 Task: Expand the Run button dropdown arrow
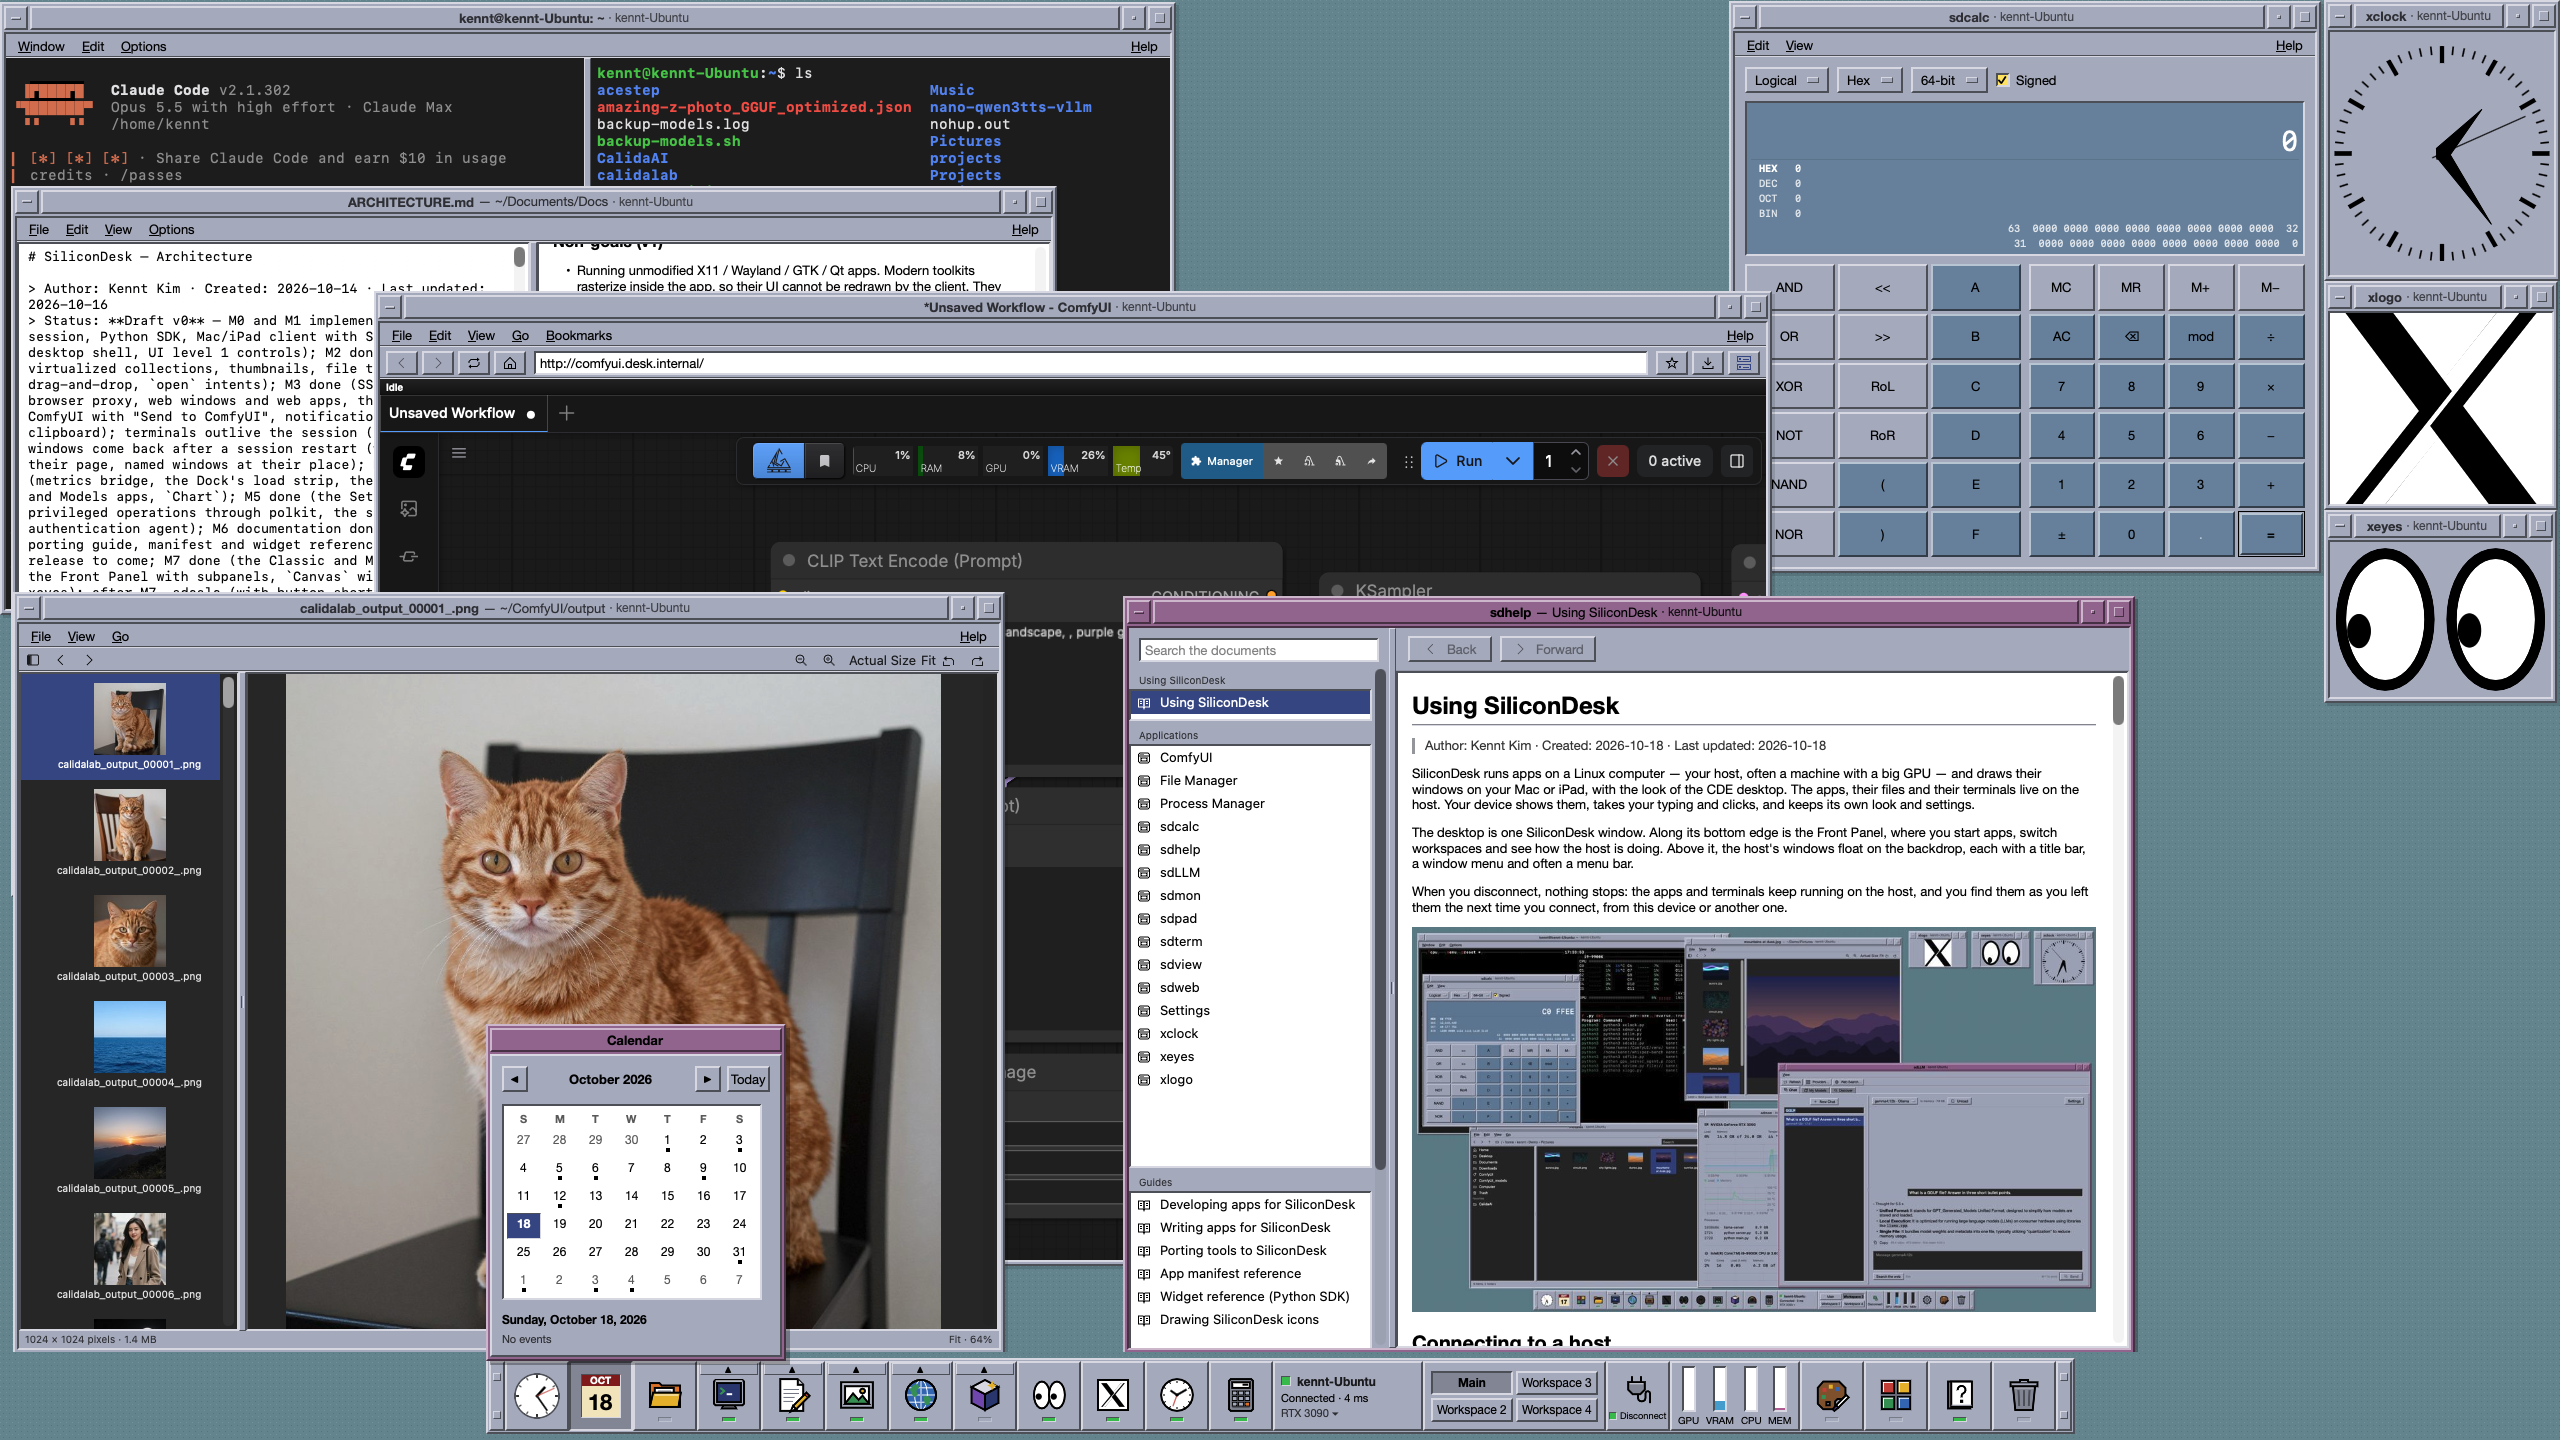1513,461
